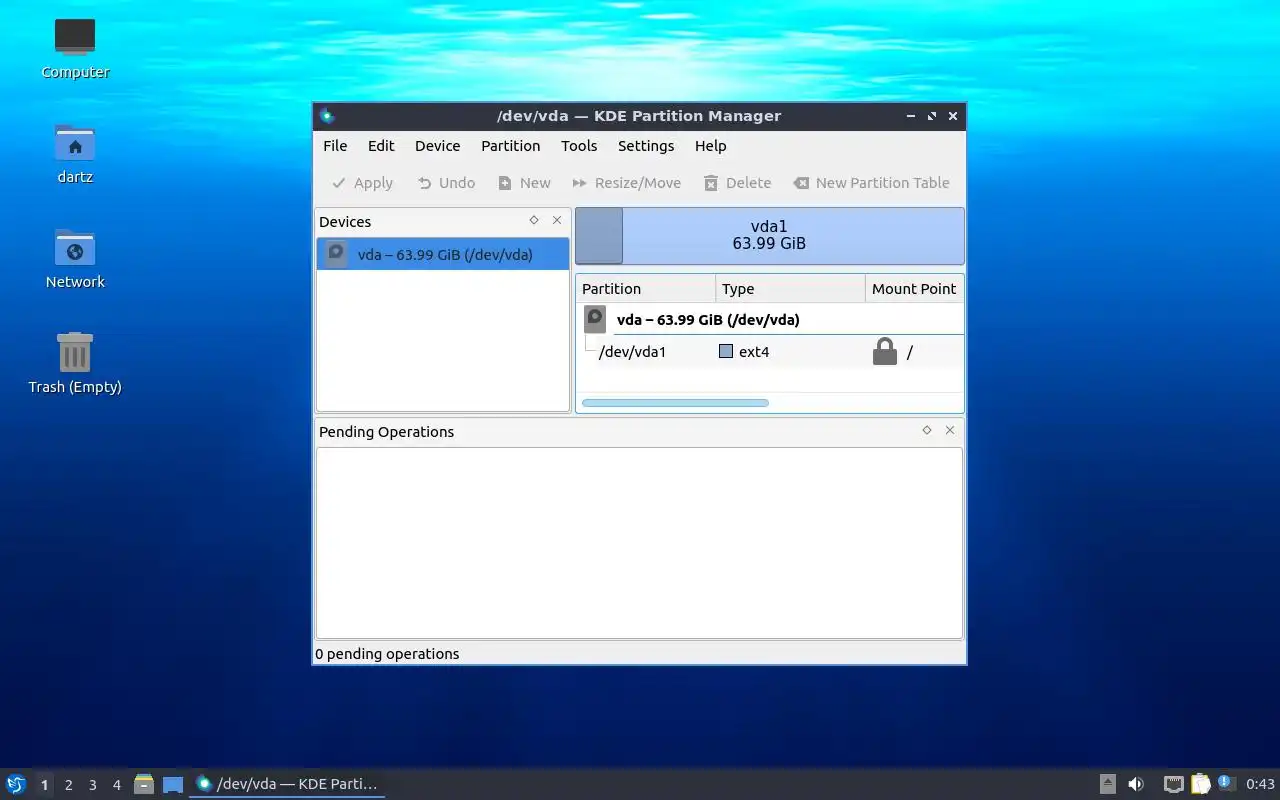The image size is (1280, 800).
Task: Click the hard disk icon in partition tree
Action: tap(595, 320)
